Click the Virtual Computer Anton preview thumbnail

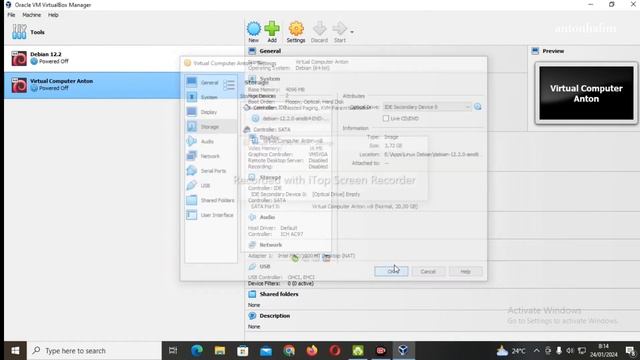pos(586,93)
